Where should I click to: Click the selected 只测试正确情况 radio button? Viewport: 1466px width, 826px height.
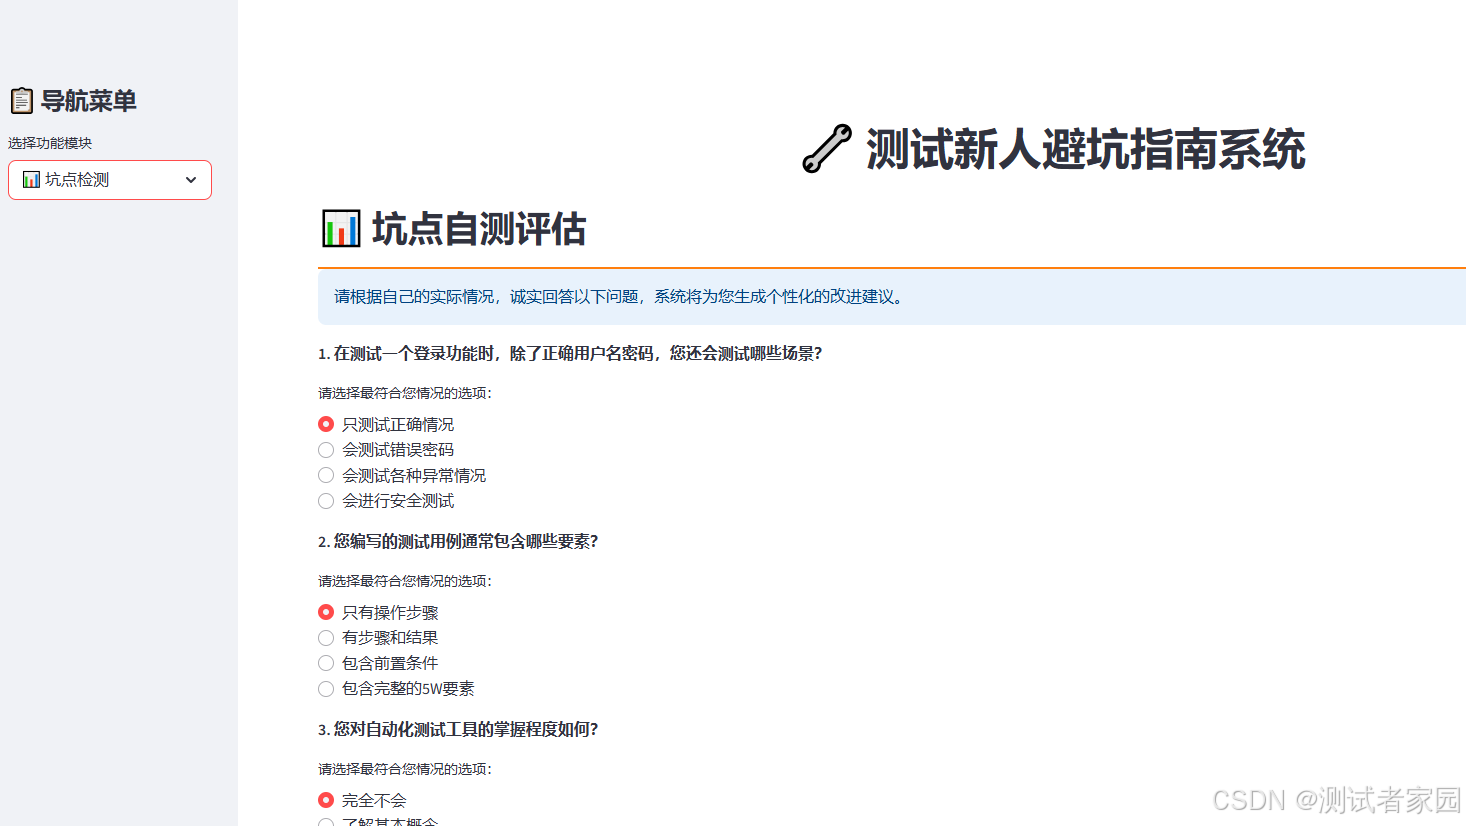[325, 423]
